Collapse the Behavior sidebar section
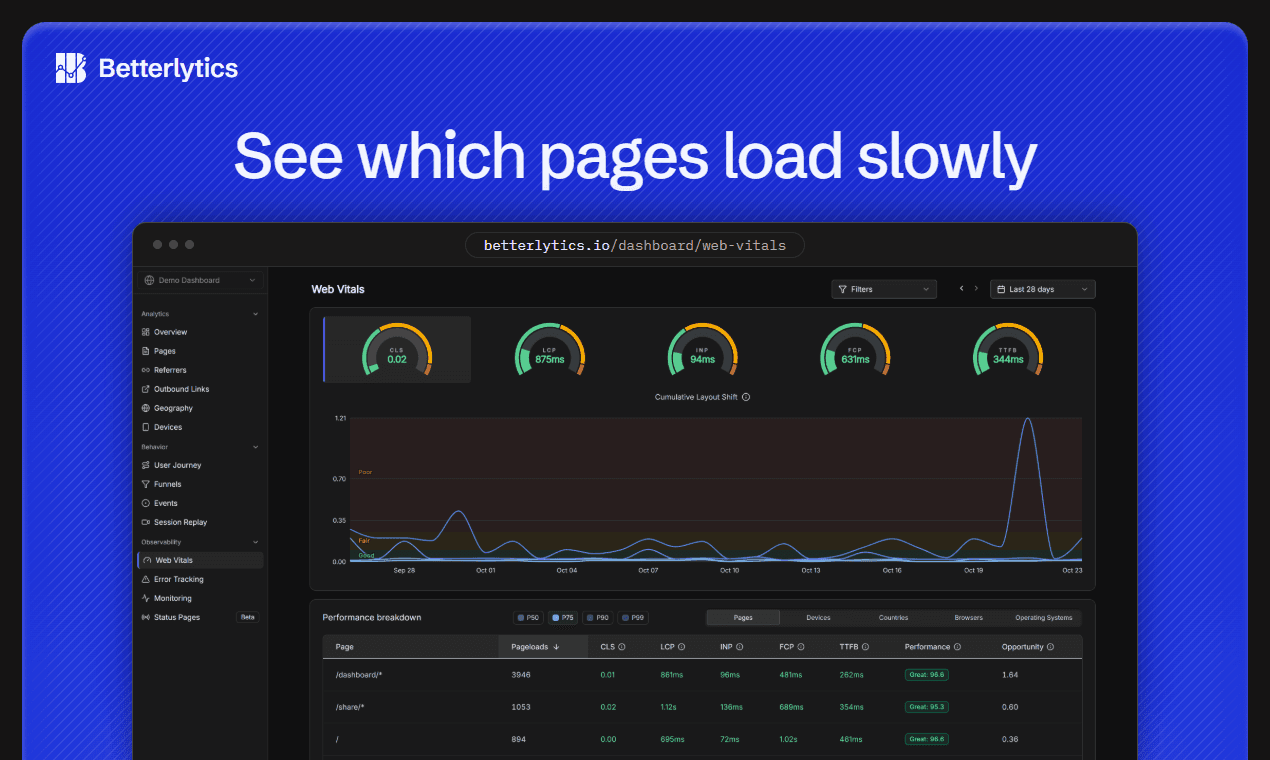1270x760 pixels. (x=255, y=447)
